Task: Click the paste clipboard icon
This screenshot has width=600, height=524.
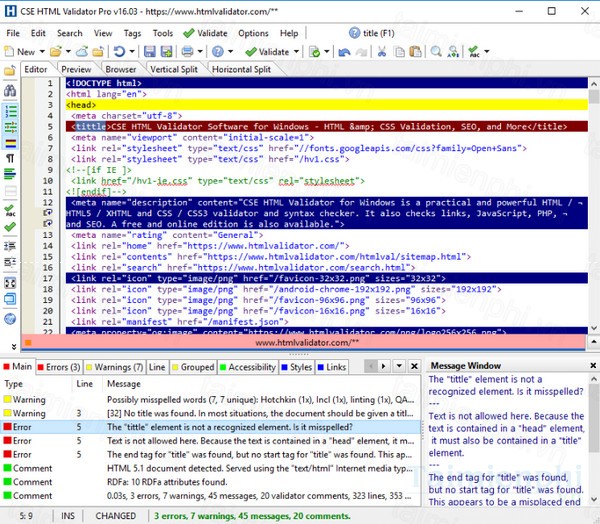Action: coord(415,52)
